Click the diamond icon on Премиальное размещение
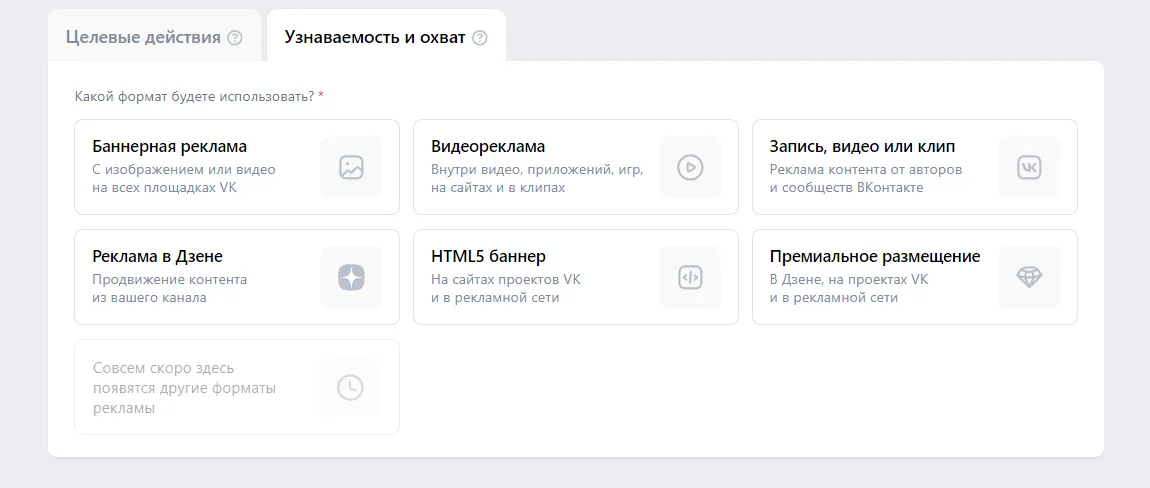 (1029, 277)
